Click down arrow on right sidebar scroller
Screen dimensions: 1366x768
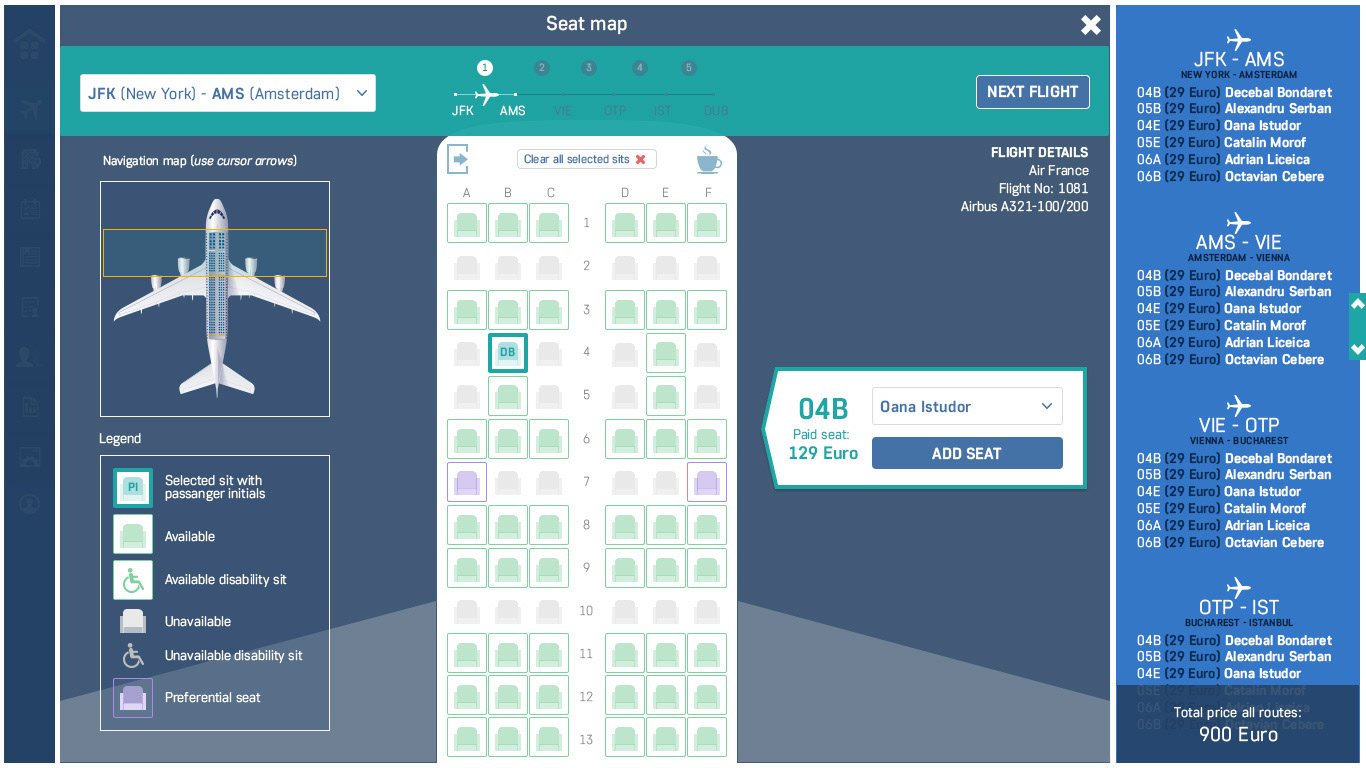[x=1357, y=349]
